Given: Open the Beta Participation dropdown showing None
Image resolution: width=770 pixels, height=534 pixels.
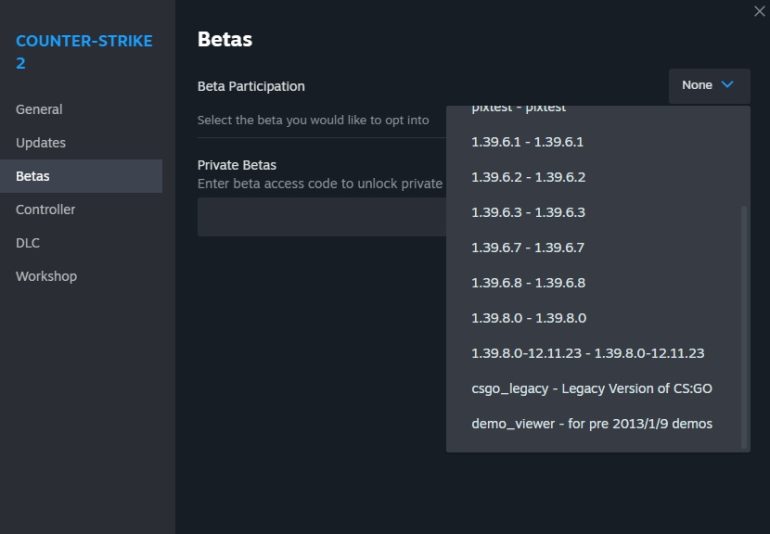Looking at the screenshot, I should pyautogui.click(x=709, y=86).
